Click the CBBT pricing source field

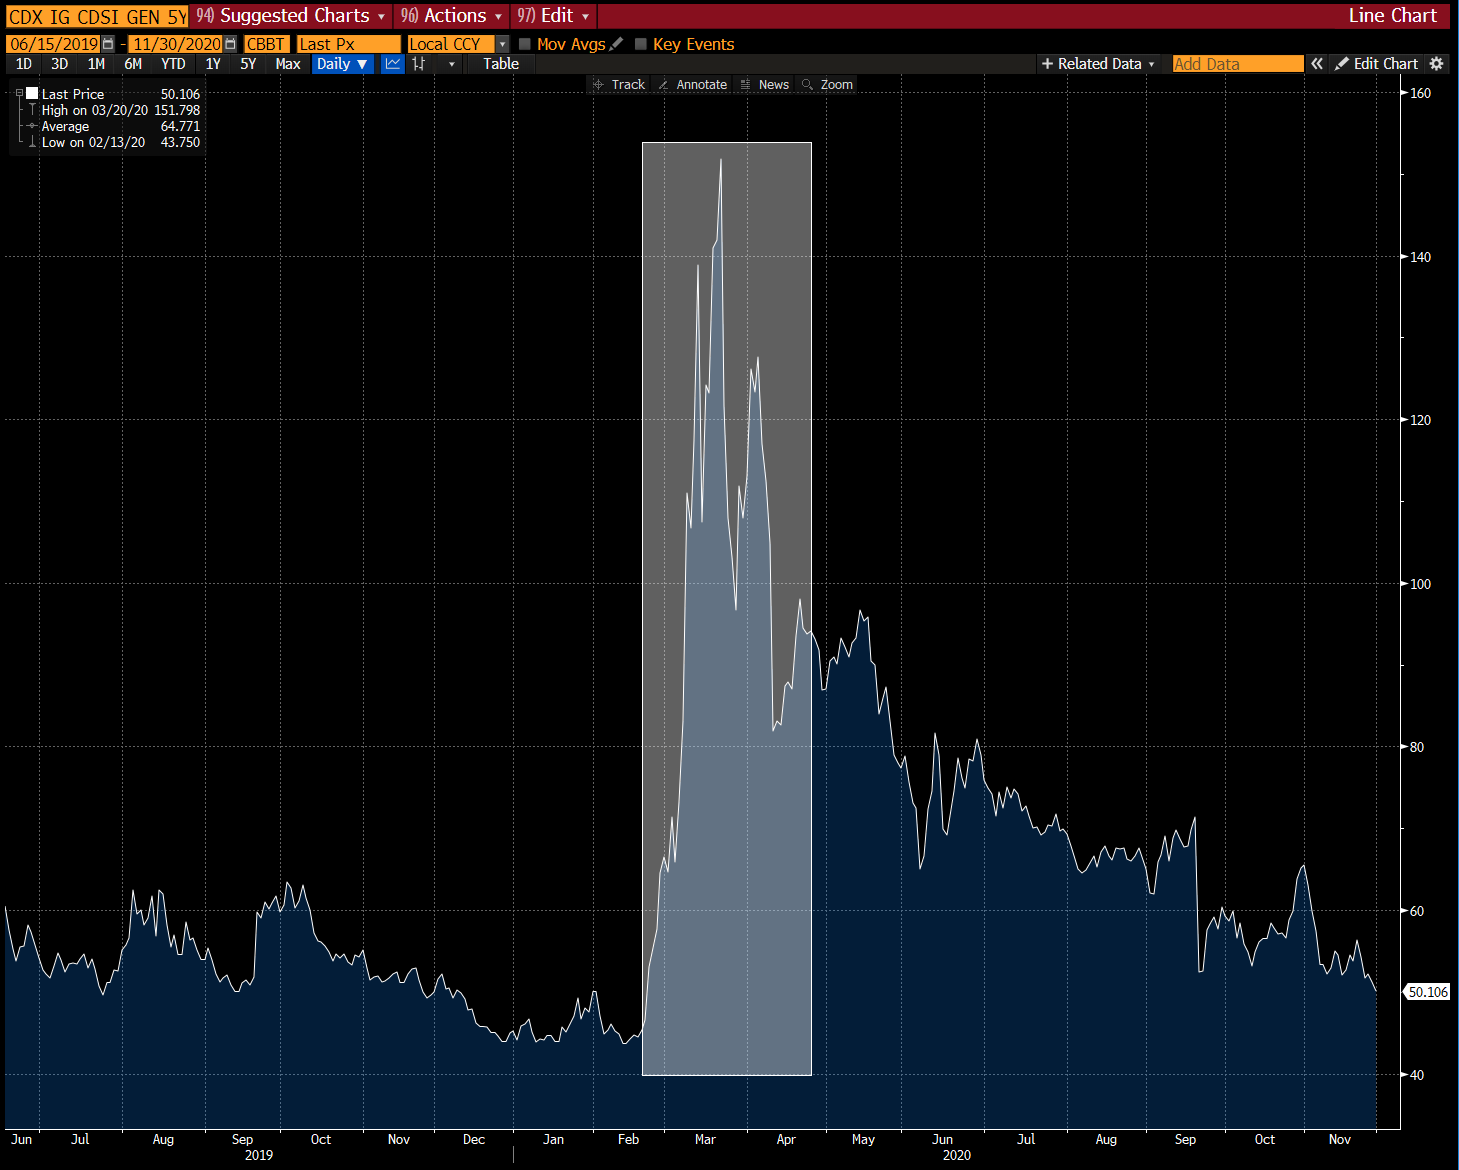267,44
